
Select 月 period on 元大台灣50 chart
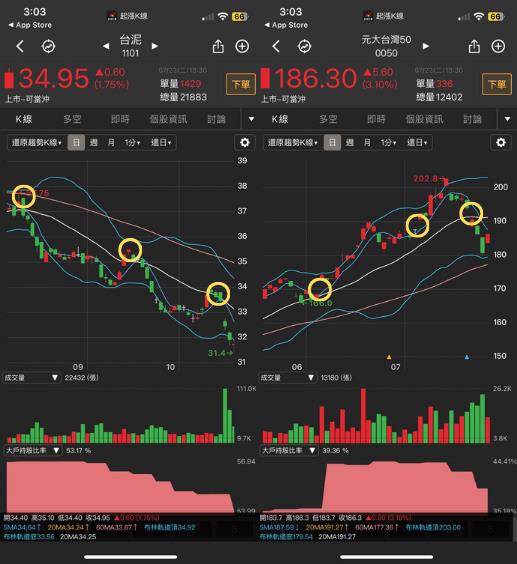pyautogui.click(x=367, y=142)
